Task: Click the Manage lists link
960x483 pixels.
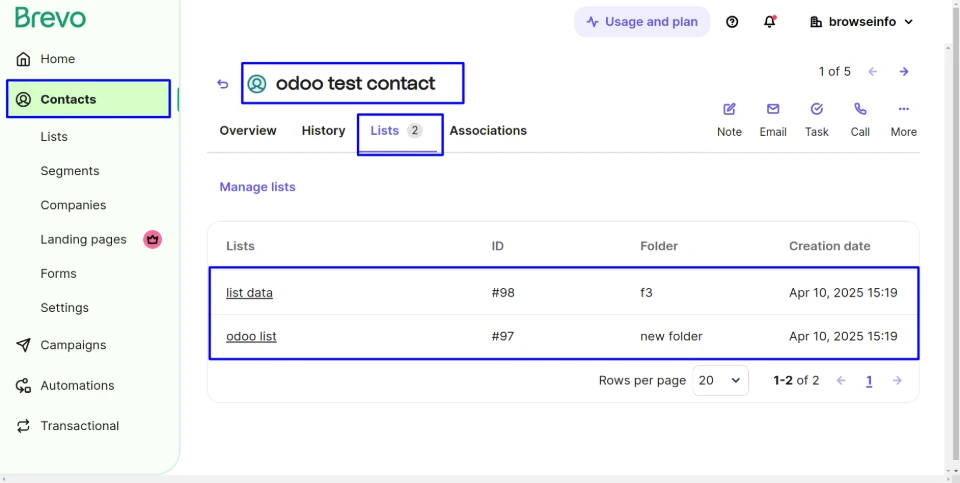Action: (257, 187)
